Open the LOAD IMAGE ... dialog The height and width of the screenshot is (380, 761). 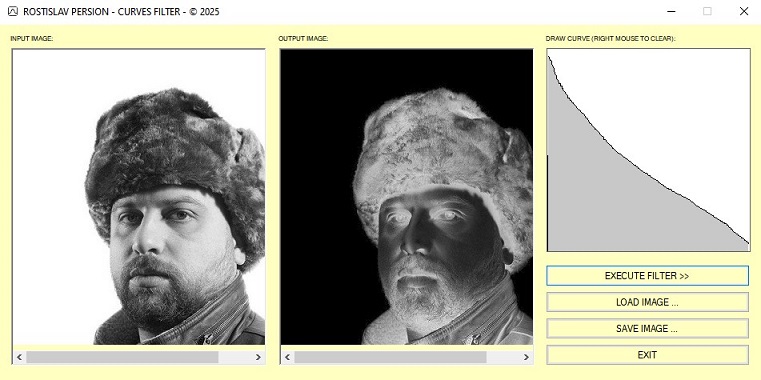click(x=647, y=302)
